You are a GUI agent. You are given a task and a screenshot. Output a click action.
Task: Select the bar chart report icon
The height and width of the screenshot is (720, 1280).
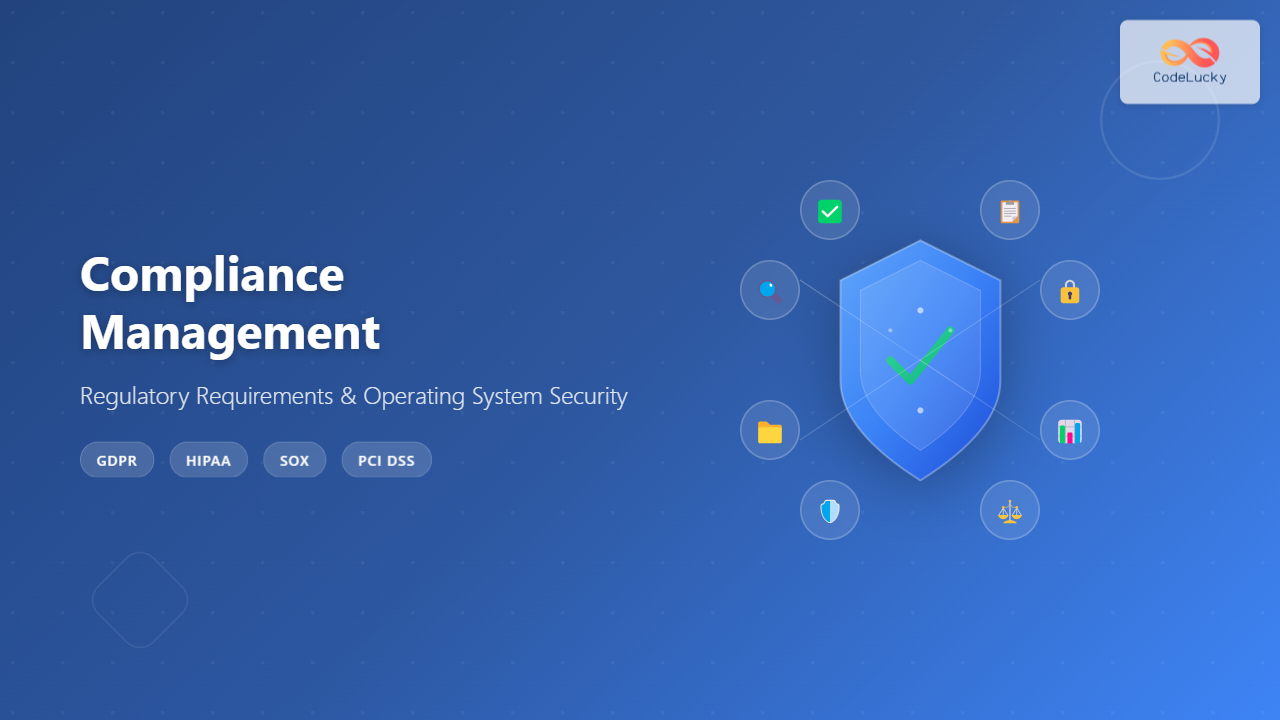tap(1070, 431)
